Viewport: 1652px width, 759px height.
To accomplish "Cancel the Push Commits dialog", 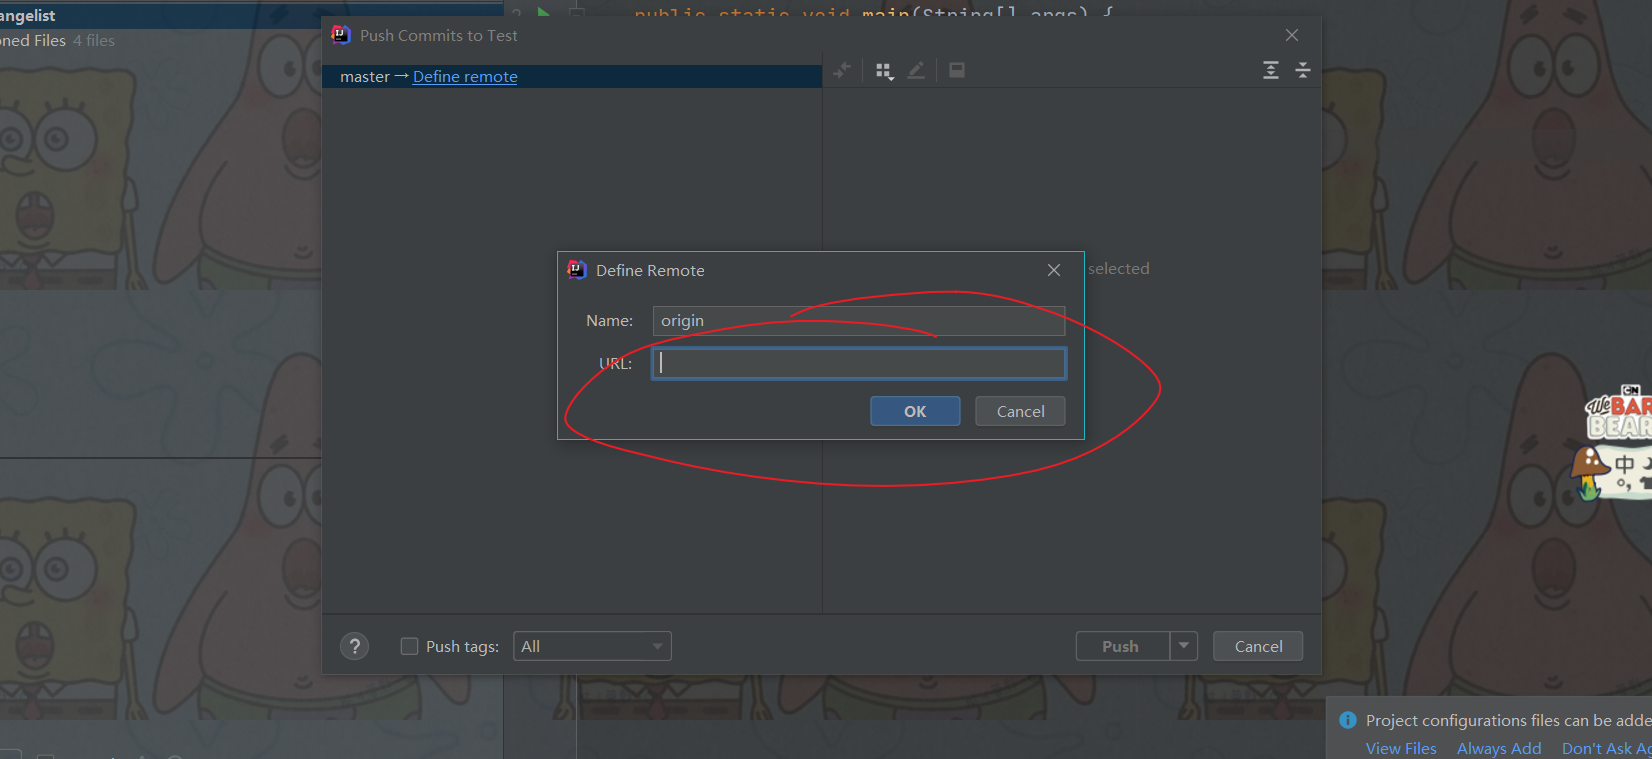I will [1258, 646].
